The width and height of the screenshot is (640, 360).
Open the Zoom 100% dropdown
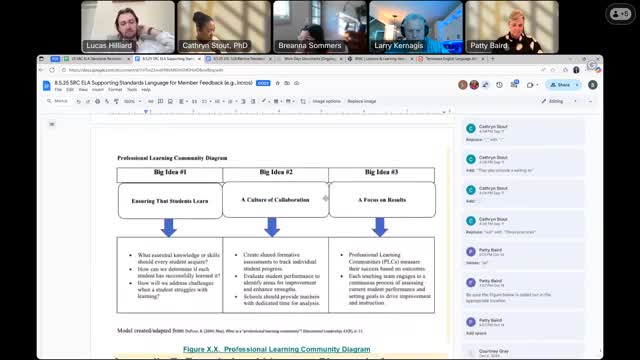pos(133,101)
